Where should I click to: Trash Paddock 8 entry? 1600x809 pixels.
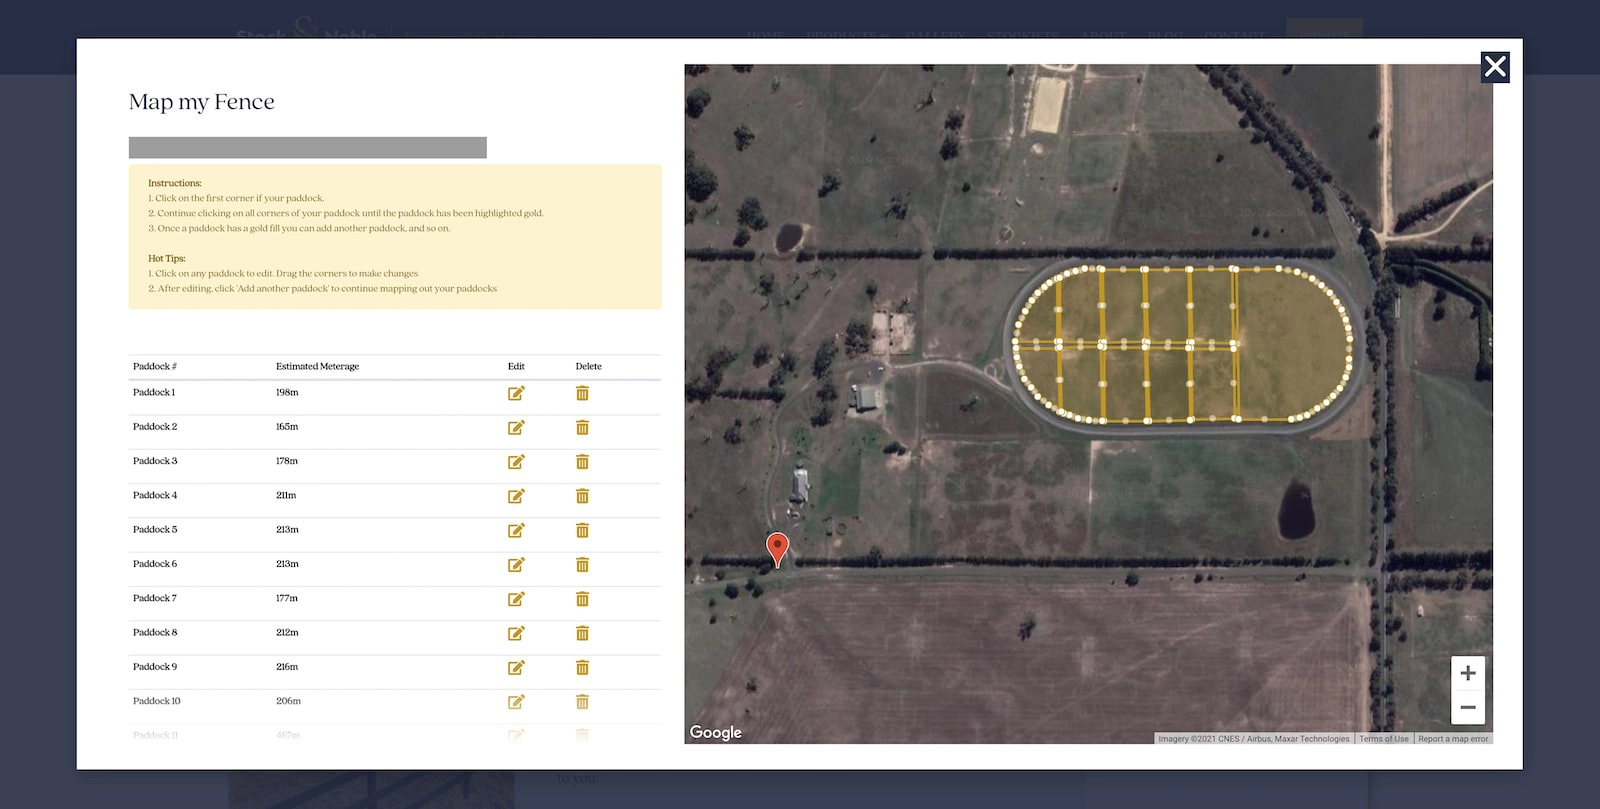(x=582, y=633)
